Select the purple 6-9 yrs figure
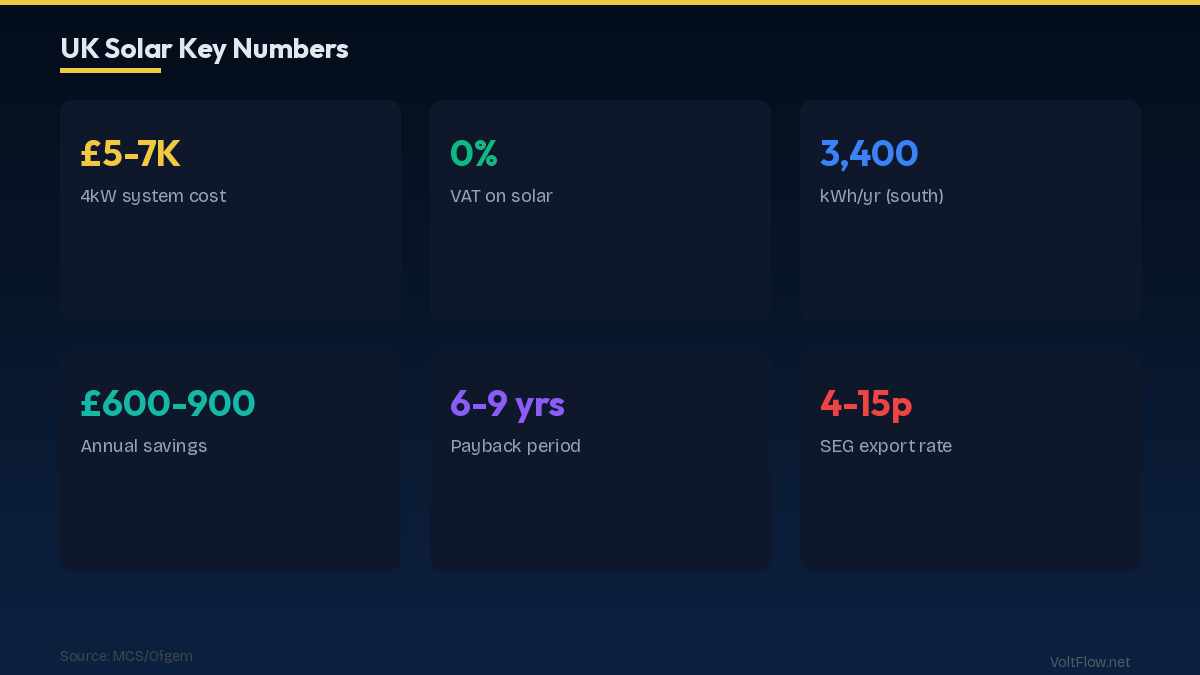Viewport: 1200px width, 675px height. [x=507, y=404]
